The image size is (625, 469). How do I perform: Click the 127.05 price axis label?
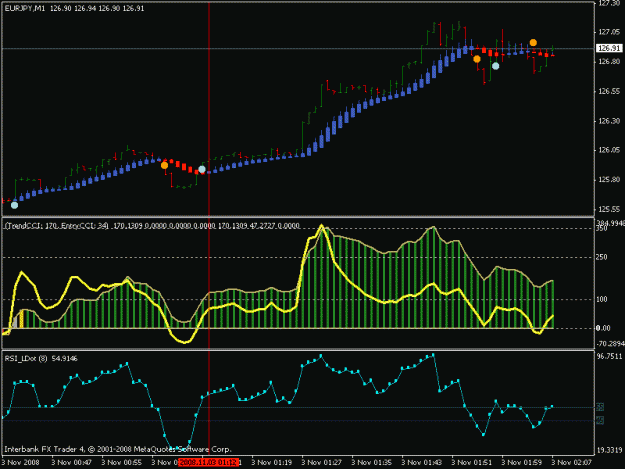click(609, 32)
